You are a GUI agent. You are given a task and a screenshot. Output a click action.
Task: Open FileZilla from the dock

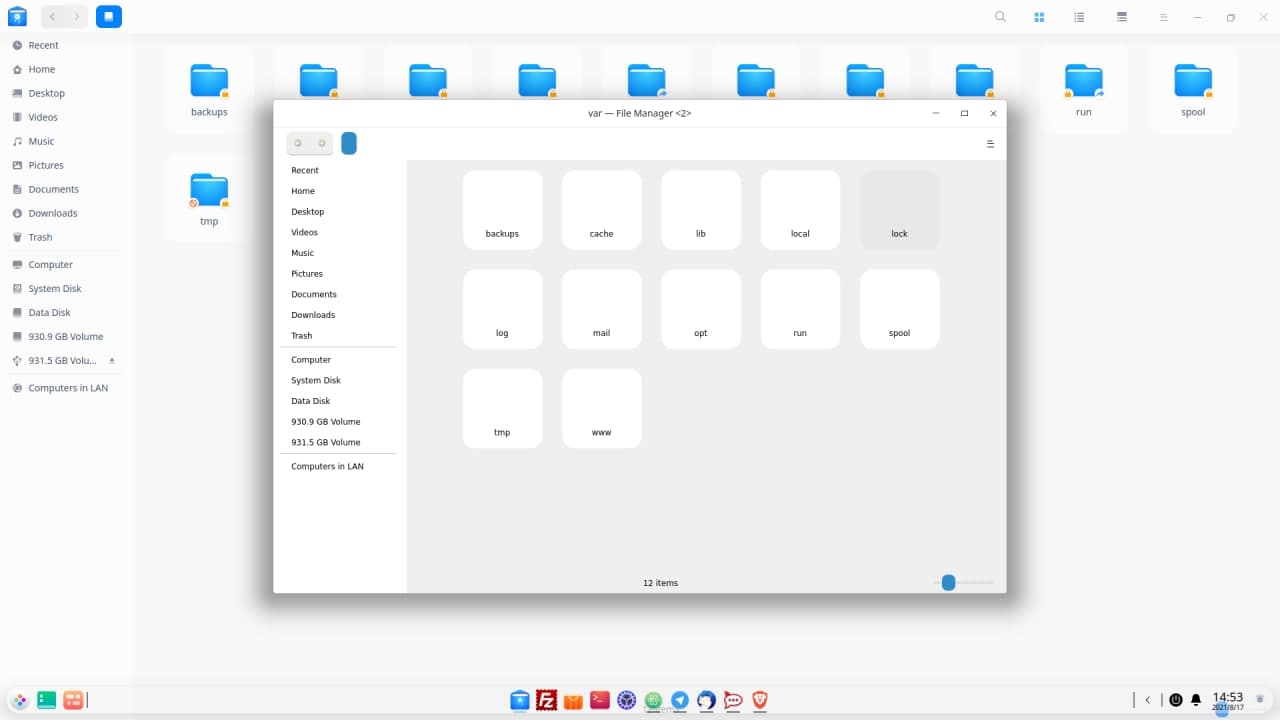pyautogui.click(x=546, y=700)
